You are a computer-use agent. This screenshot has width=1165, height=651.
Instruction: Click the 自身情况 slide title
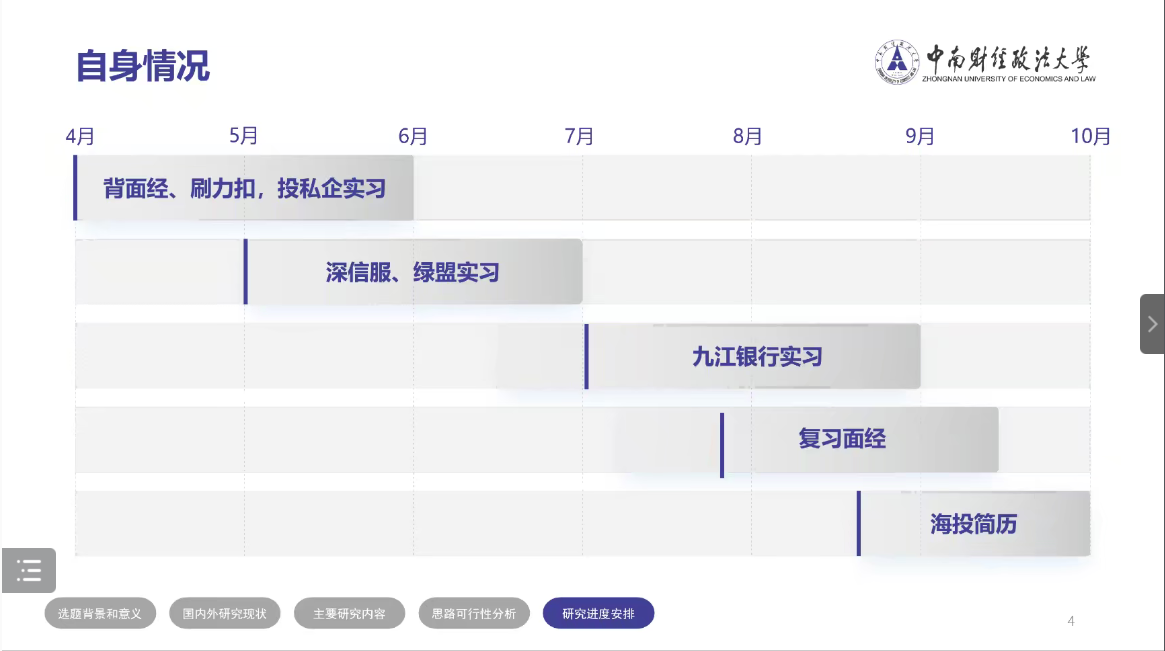tap(143, 66)
